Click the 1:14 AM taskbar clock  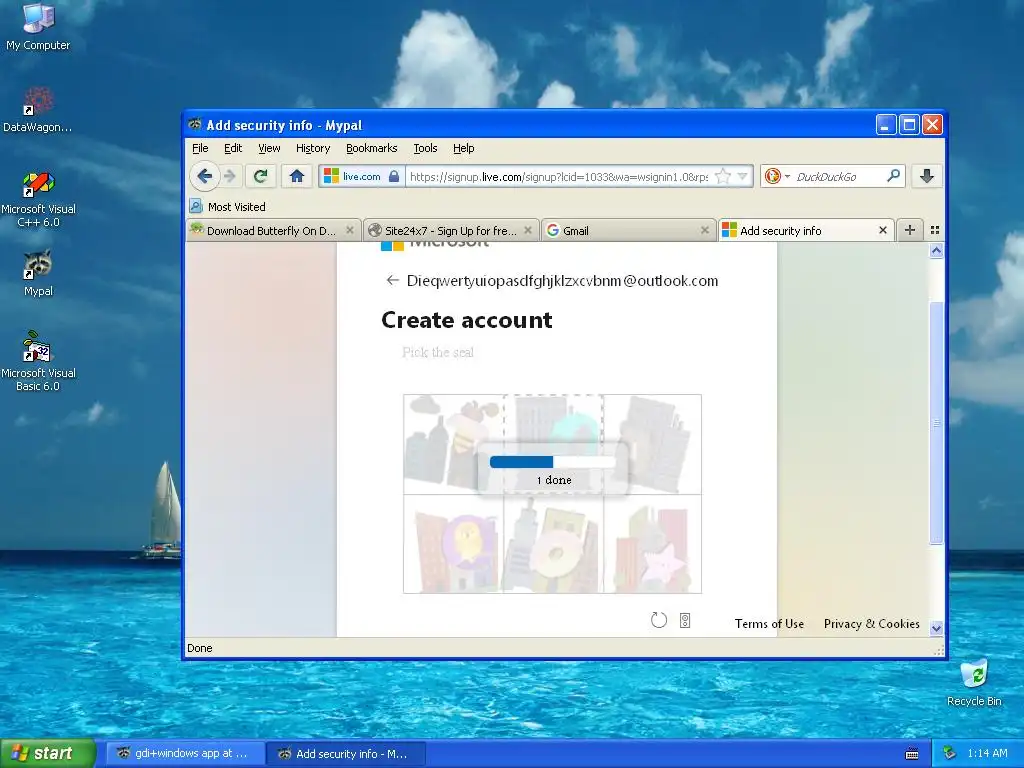coord(987,753)
